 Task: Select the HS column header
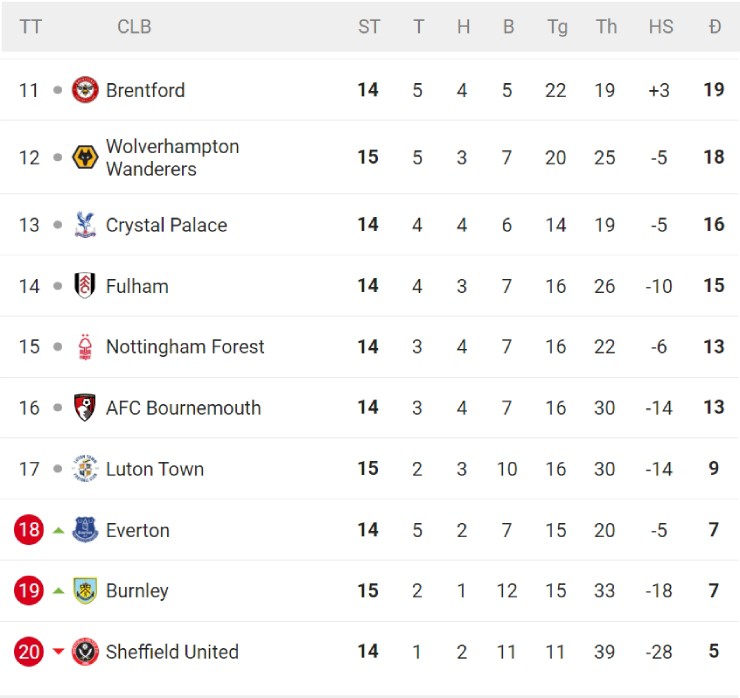[660, 27]
